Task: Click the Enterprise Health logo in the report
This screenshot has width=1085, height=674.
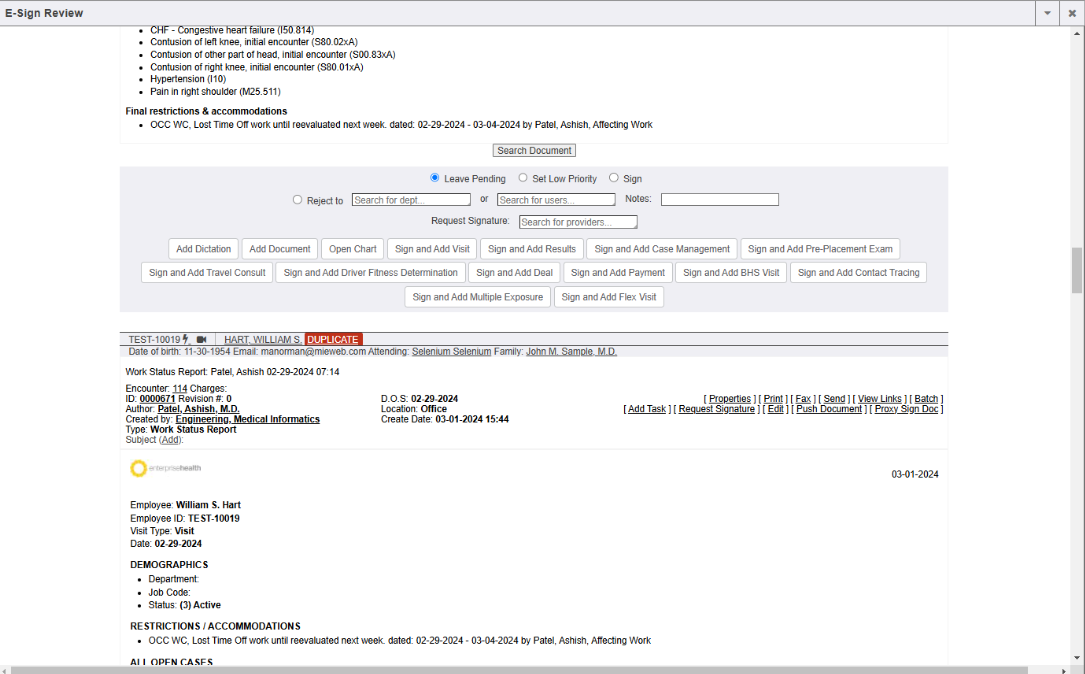Action: click(x=165, y=468)
